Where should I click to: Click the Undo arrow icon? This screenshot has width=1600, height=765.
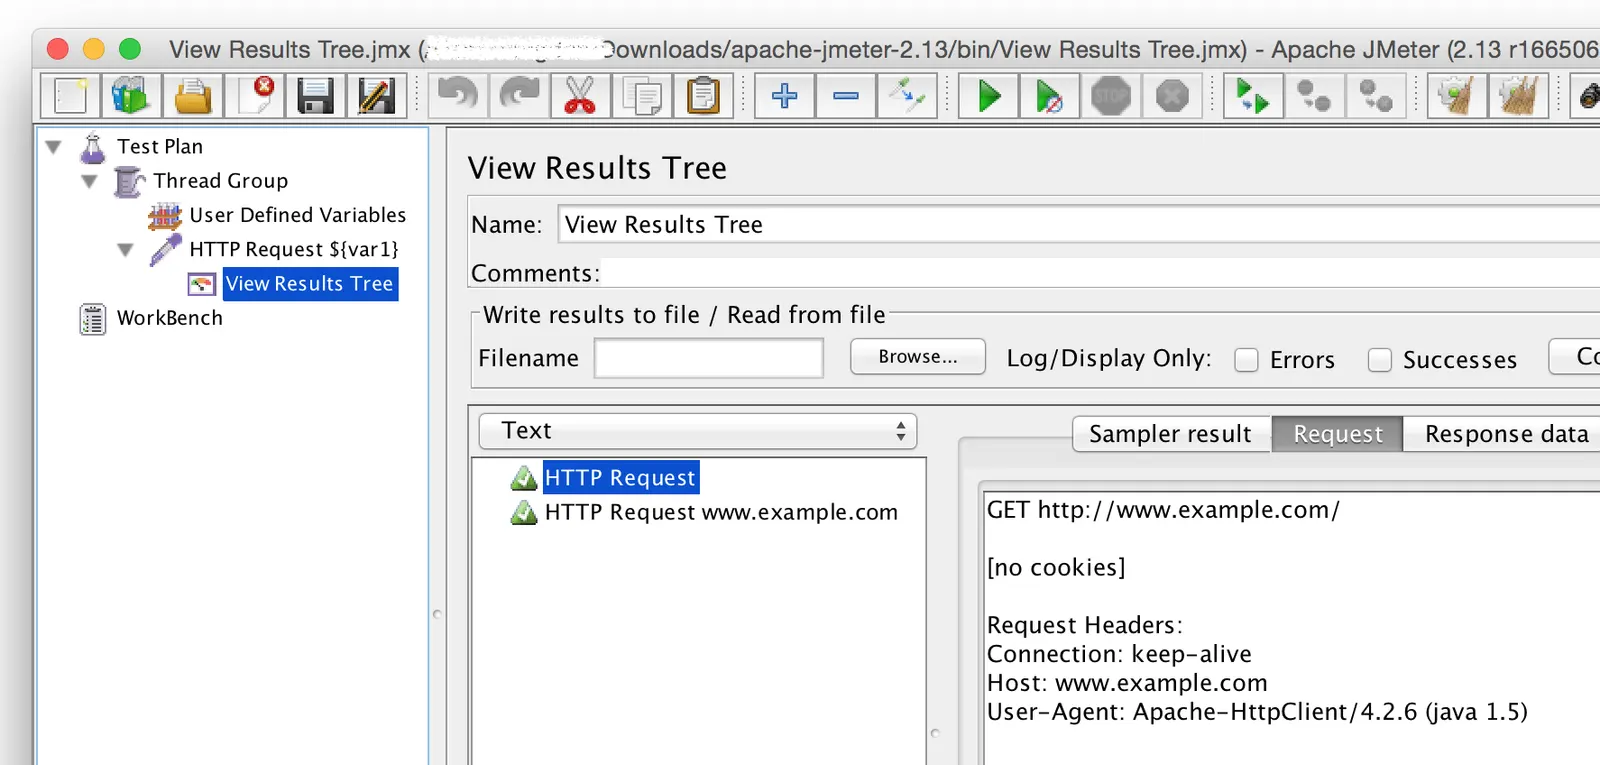pos(459,97)
